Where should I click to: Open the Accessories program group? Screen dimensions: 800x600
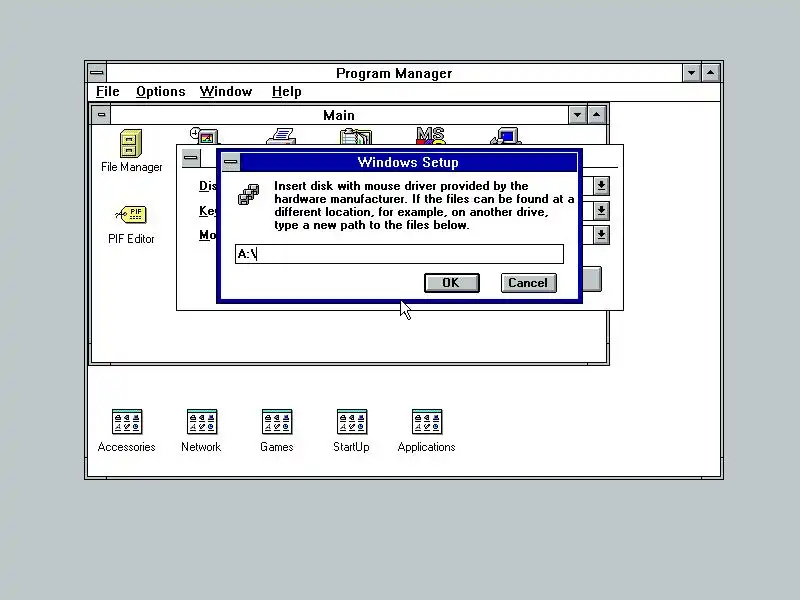click(127, 422)
